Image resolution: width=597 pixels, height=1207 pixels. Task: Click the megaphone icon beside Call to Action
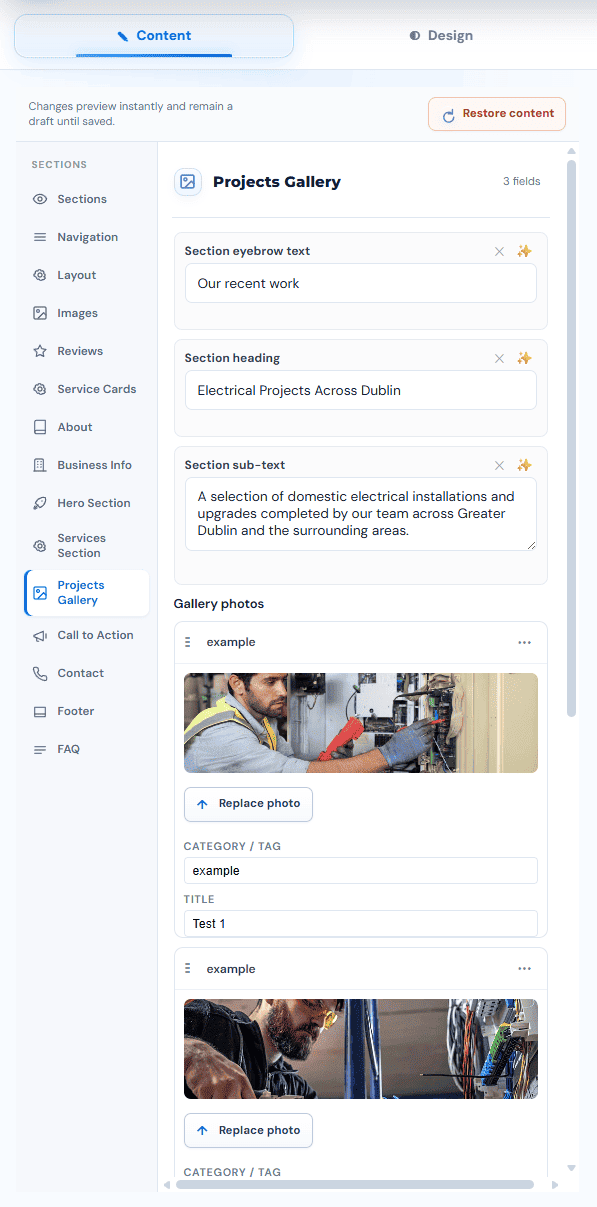click(40, 636)
